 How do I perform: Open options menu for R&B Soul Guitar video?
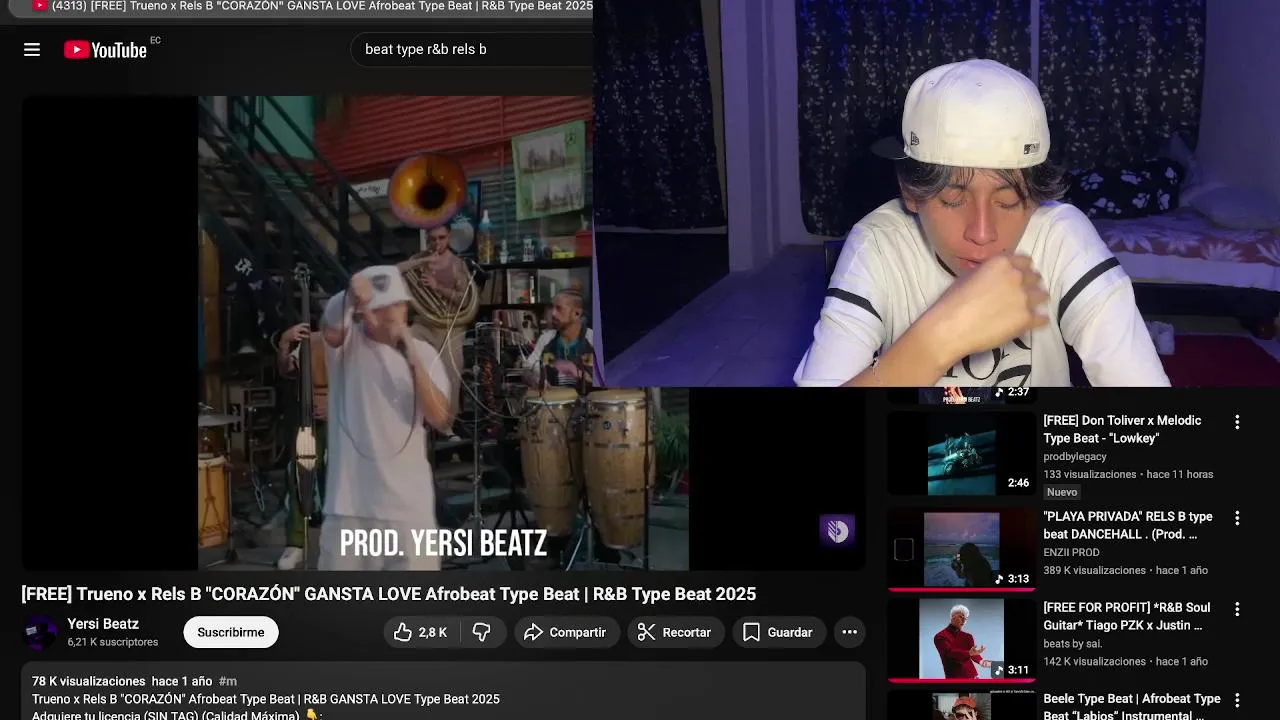pyautogui.click(x=1237, y=609)
